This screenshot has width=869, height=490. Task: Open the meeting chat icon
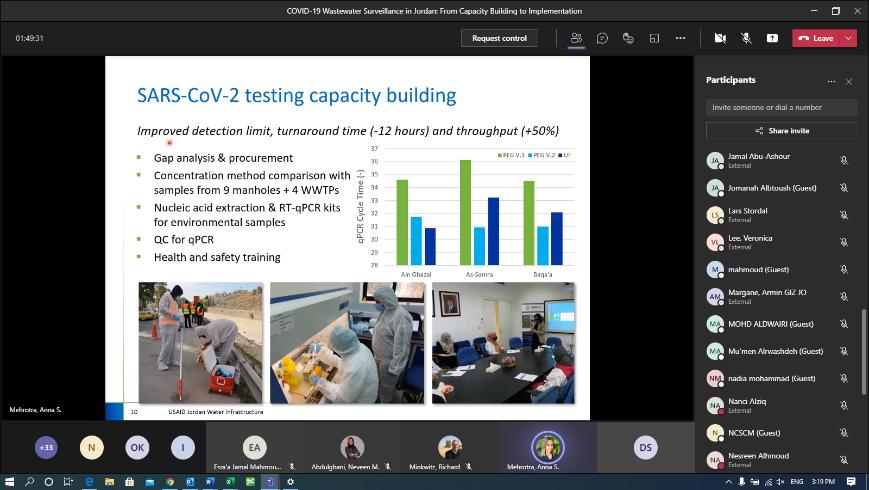[x=602, y=38]
